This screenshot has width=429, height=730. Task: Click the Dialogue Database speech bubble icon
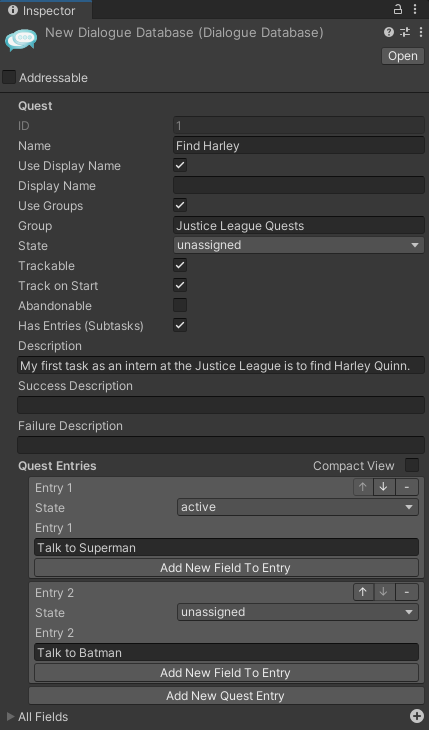pyautogui.click(x=21, y=40)
